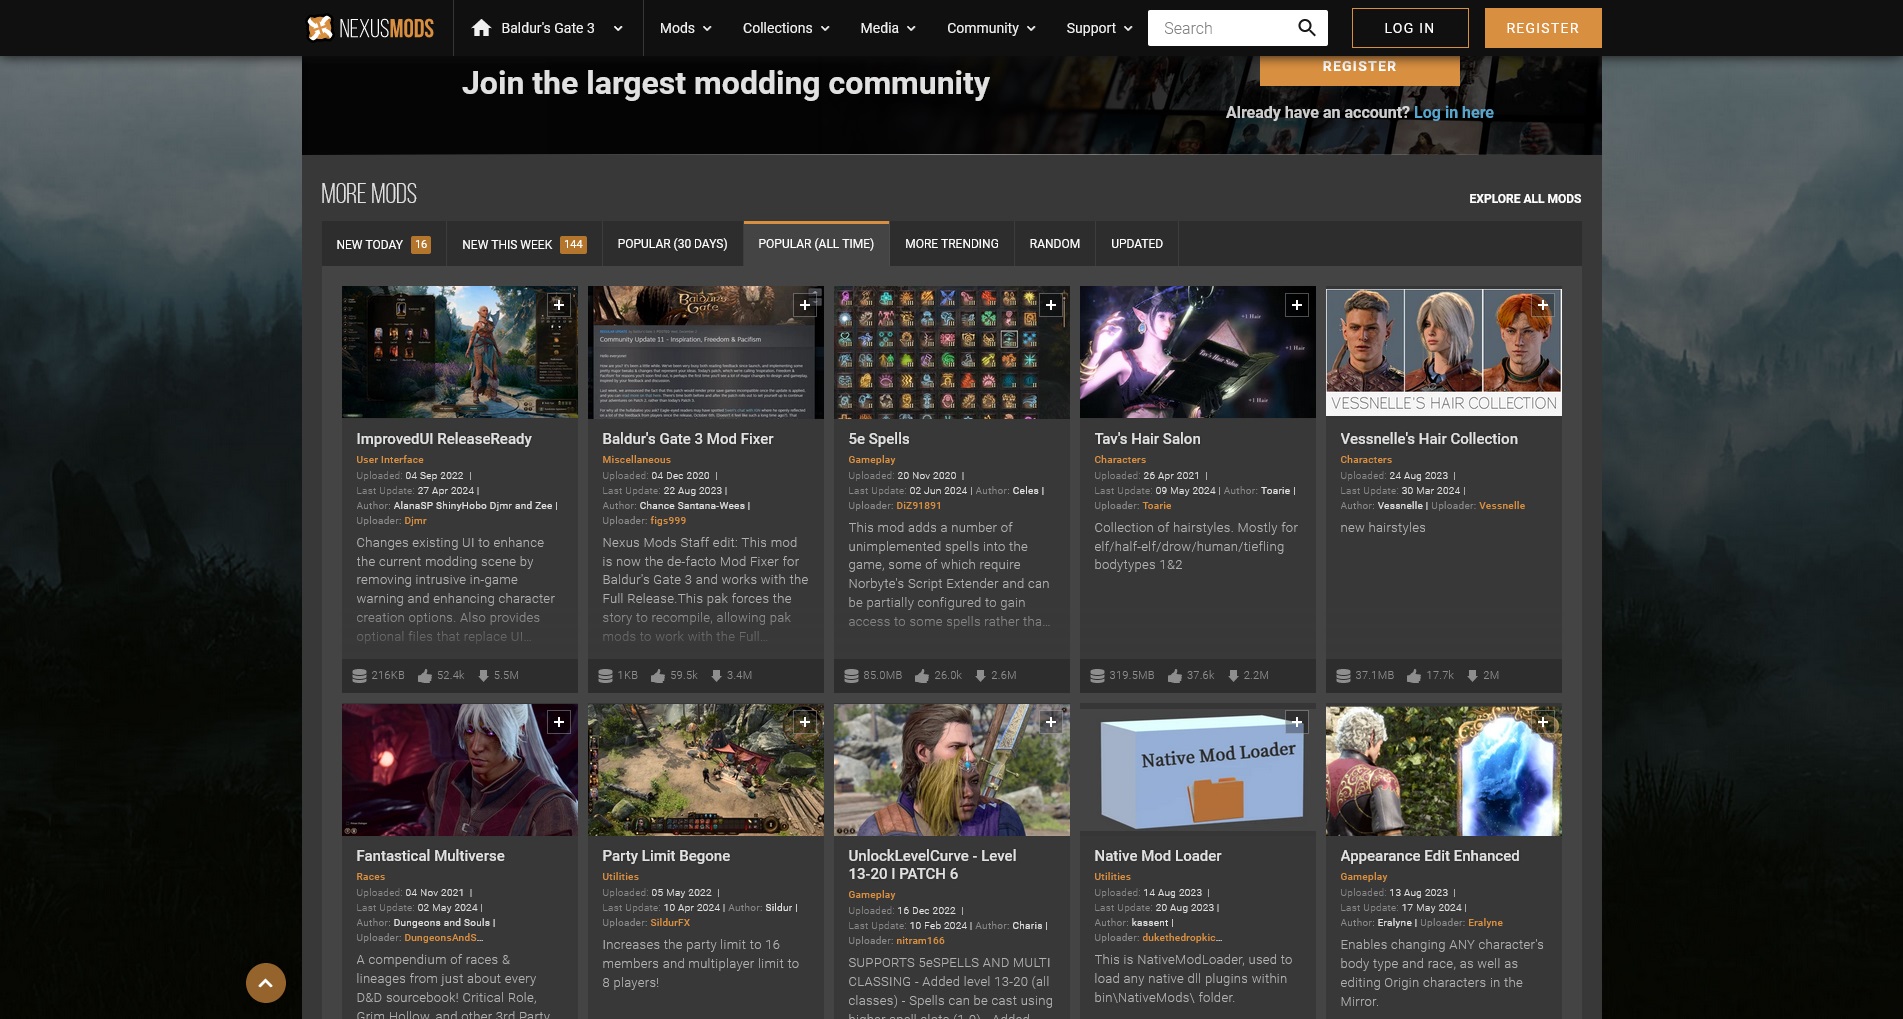Select the Popular (30 Days) tab
The width and height of the screenshot is (1903, 1019).
coord(672,244)
